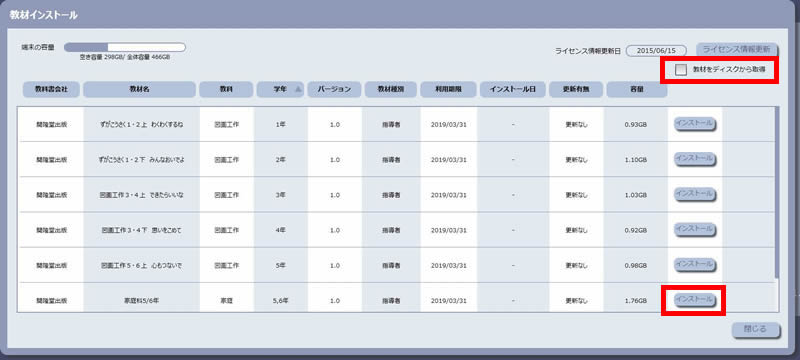Select the ずがこうさく1・2下 みんなおいでよ name cell
Screen dimensions: 800x360
(x=141, y=160)
